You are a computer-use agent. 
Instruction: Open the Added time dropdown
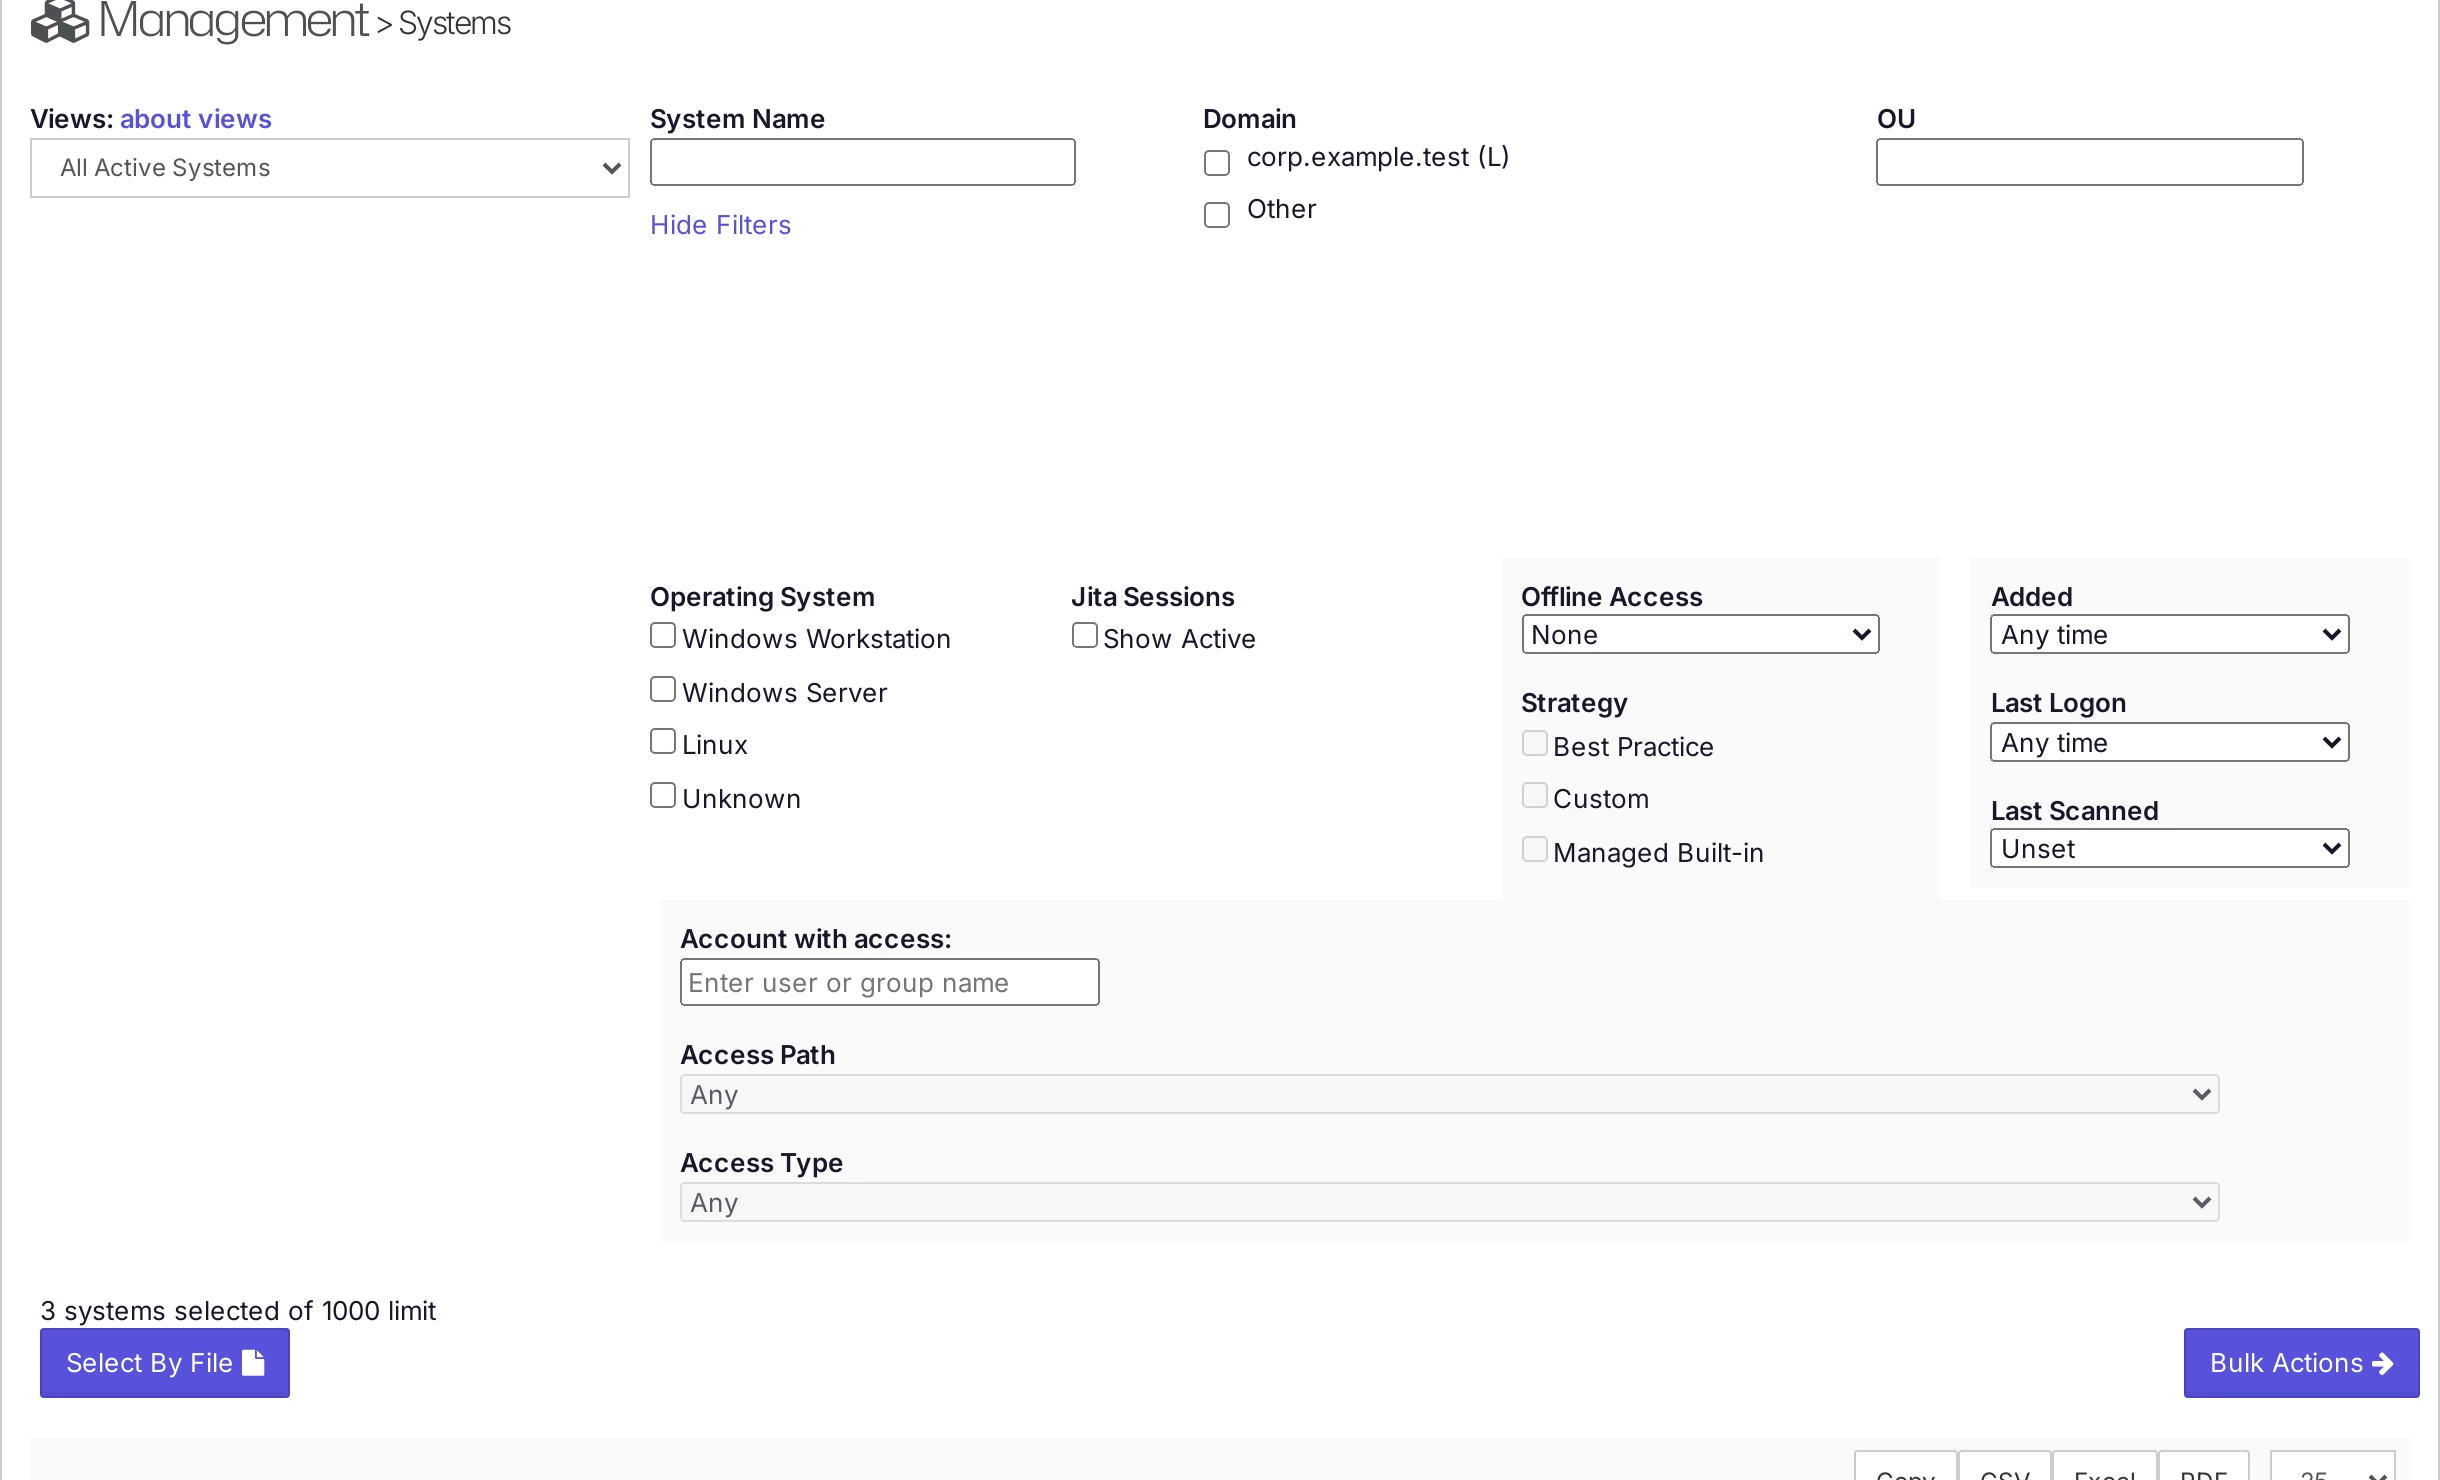(2169, 635)
